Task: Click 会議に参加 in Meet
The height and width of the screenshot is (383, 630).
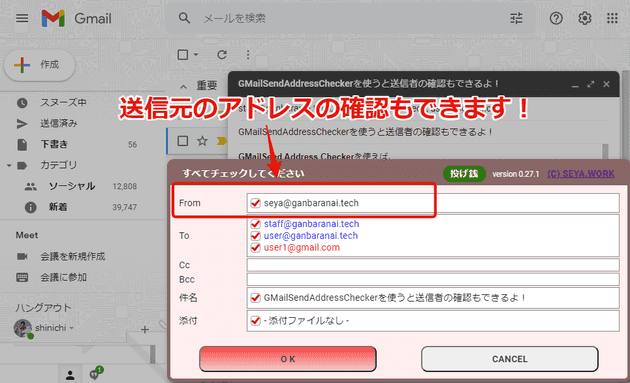Action: point(63,277)
